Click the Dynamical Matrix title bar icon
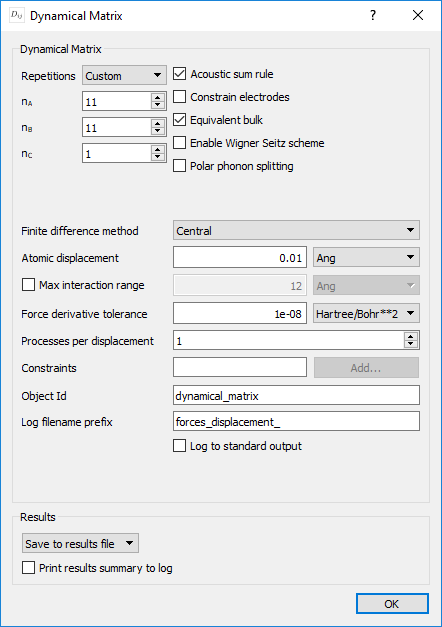 click(x=17, y=16)
